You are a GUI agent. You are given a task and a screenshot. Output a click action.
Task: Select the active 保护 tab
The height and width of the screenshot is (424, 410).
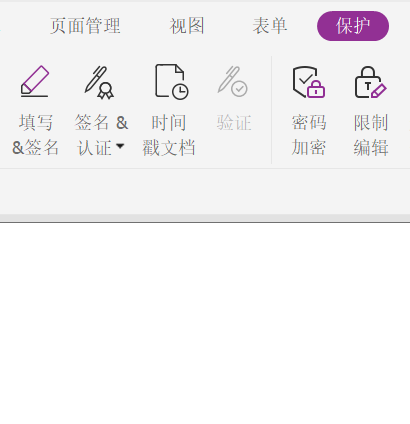(353, 26)
